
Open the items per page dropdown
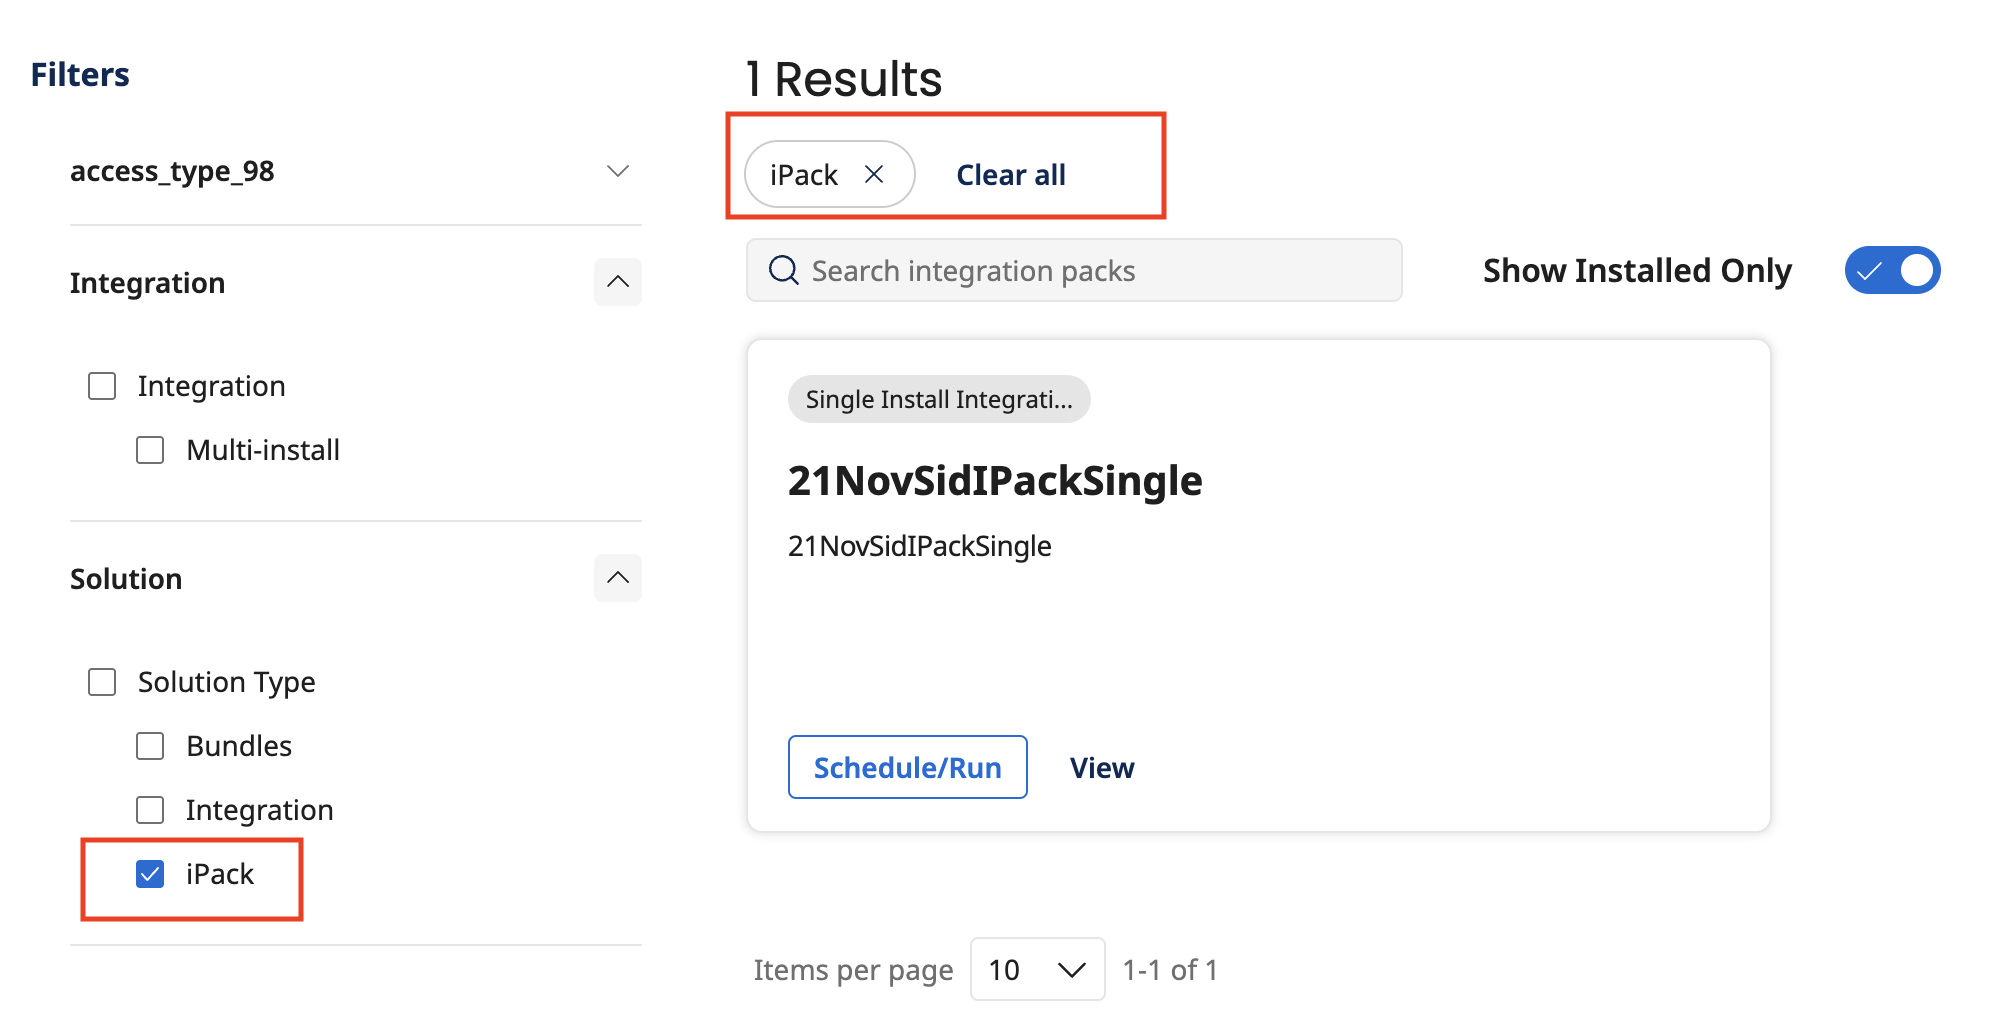1037,969
